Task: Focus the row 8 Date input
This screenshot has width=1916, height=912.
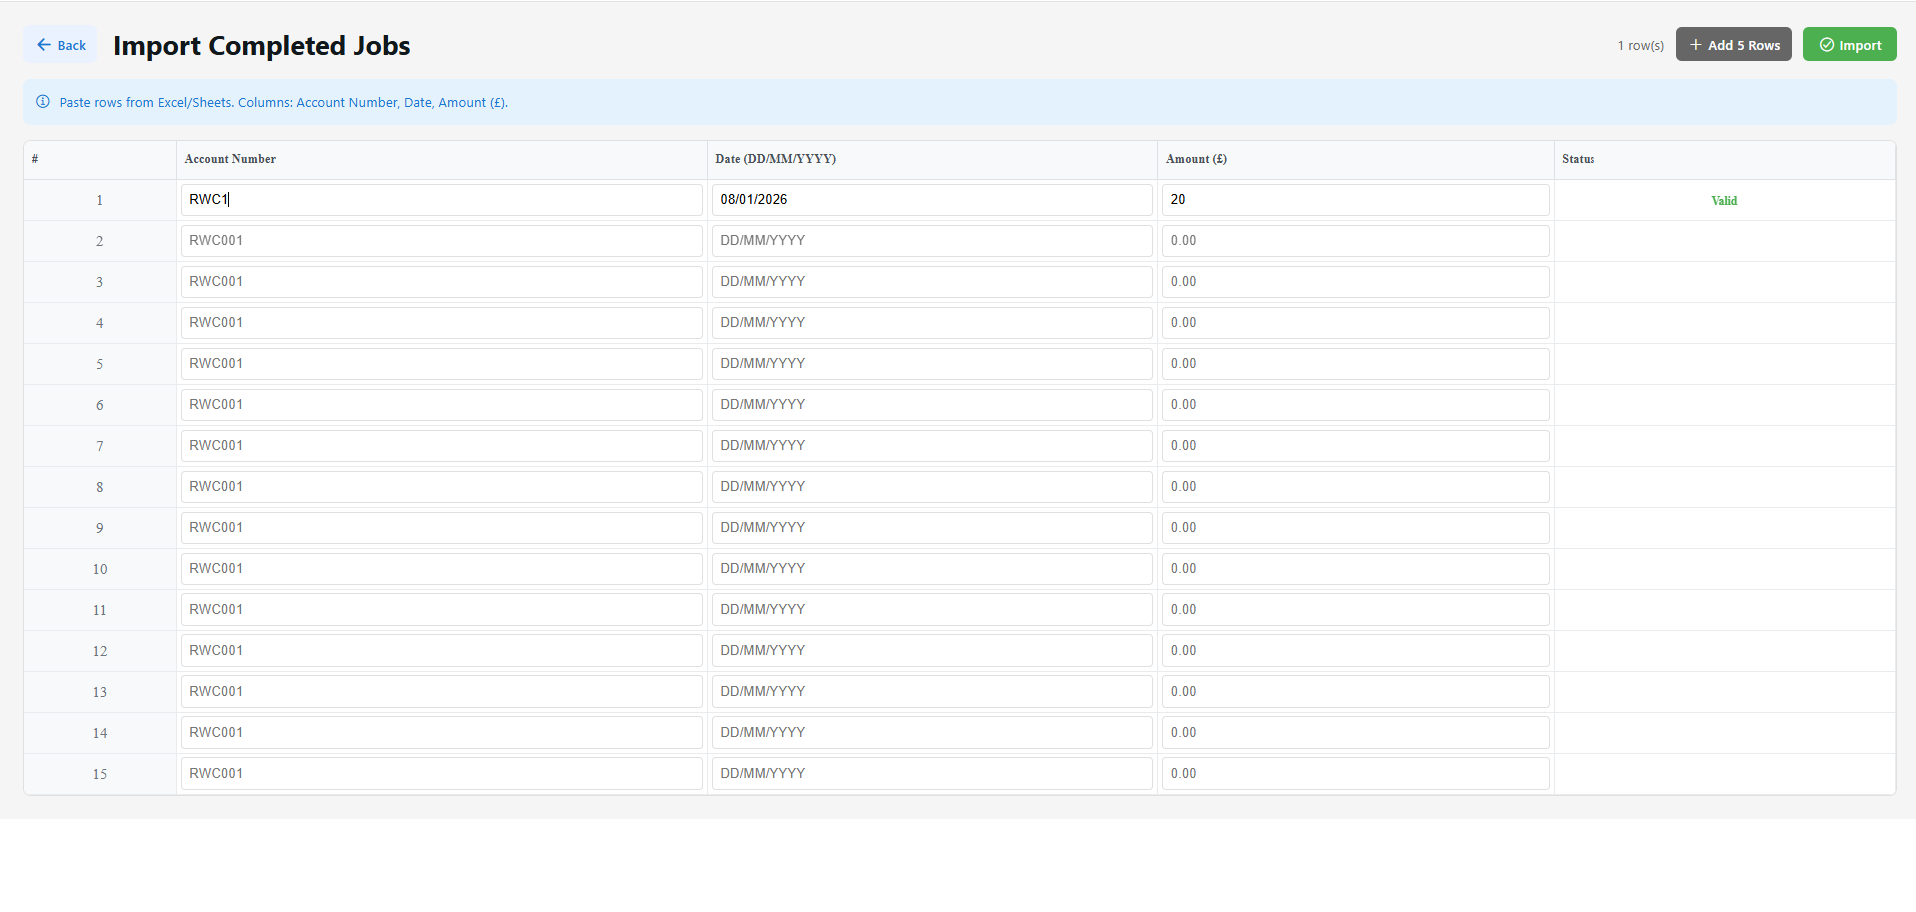Action: [x=932, y=487]
